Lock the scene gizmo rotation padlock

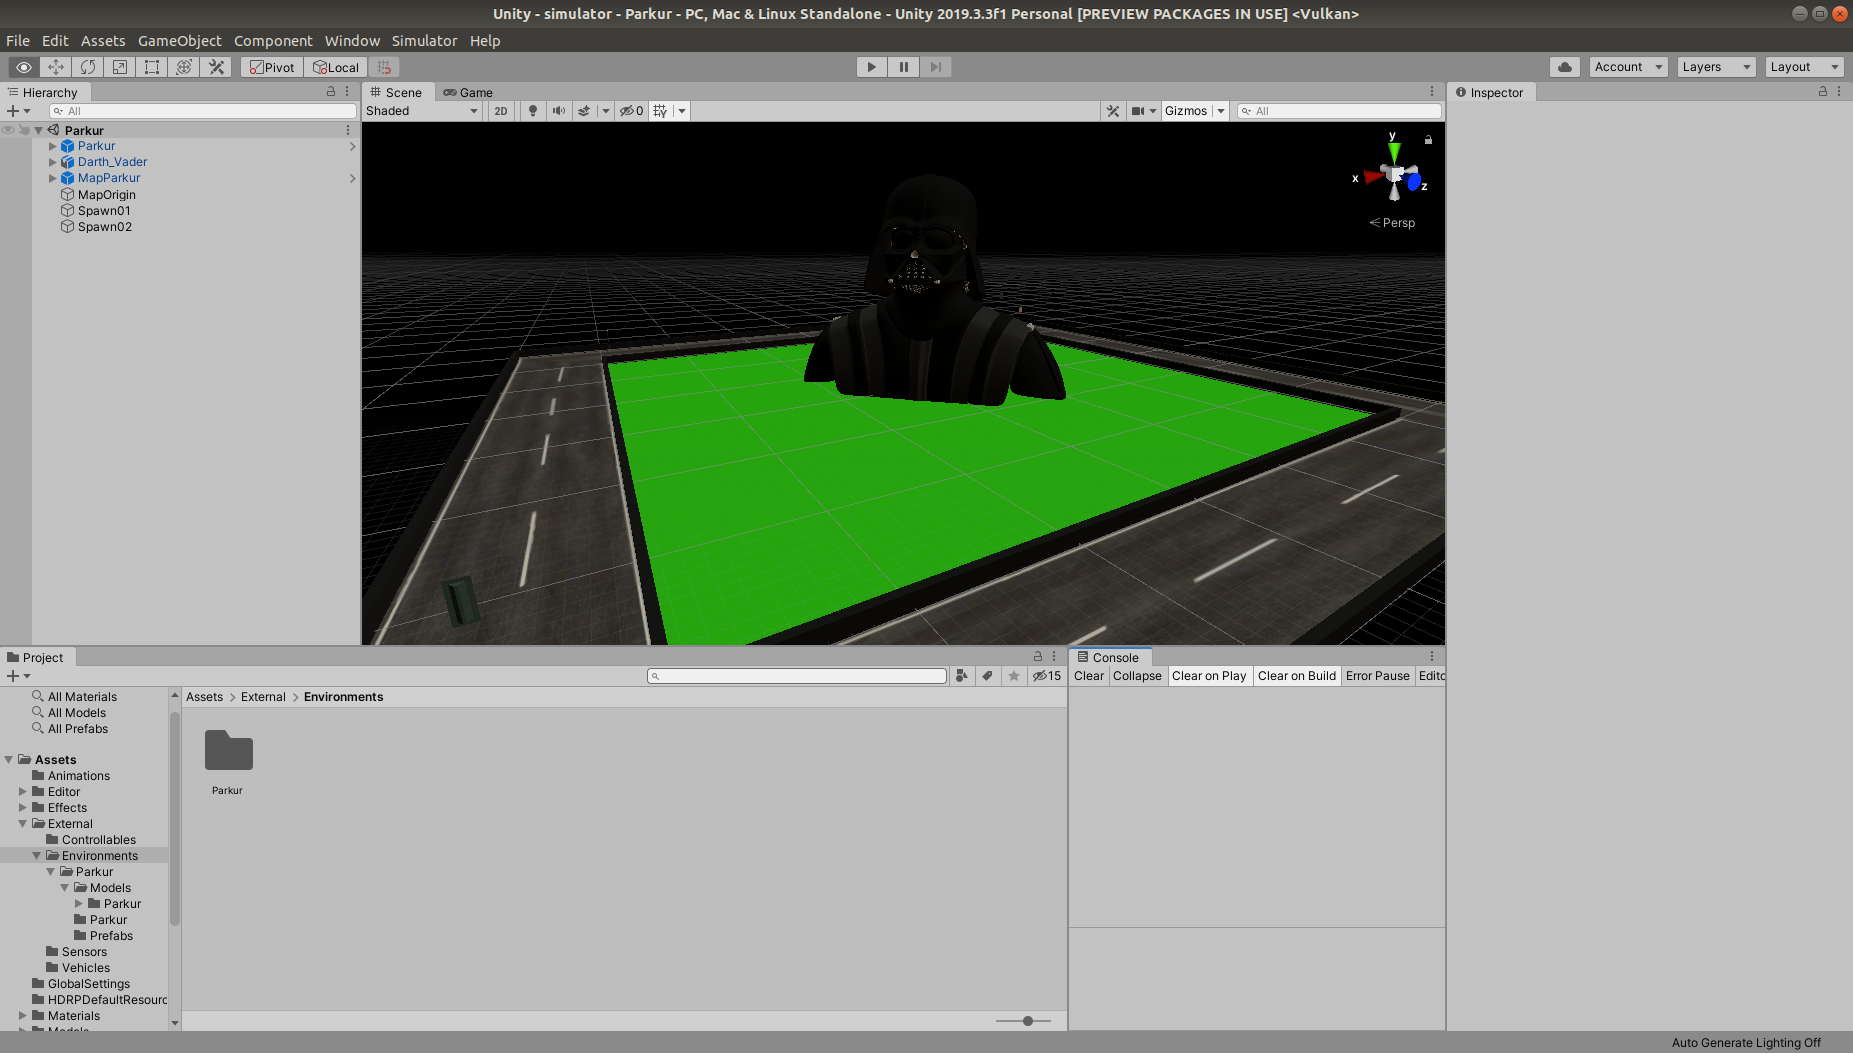pyautogui.click(x=1428, y=140)
